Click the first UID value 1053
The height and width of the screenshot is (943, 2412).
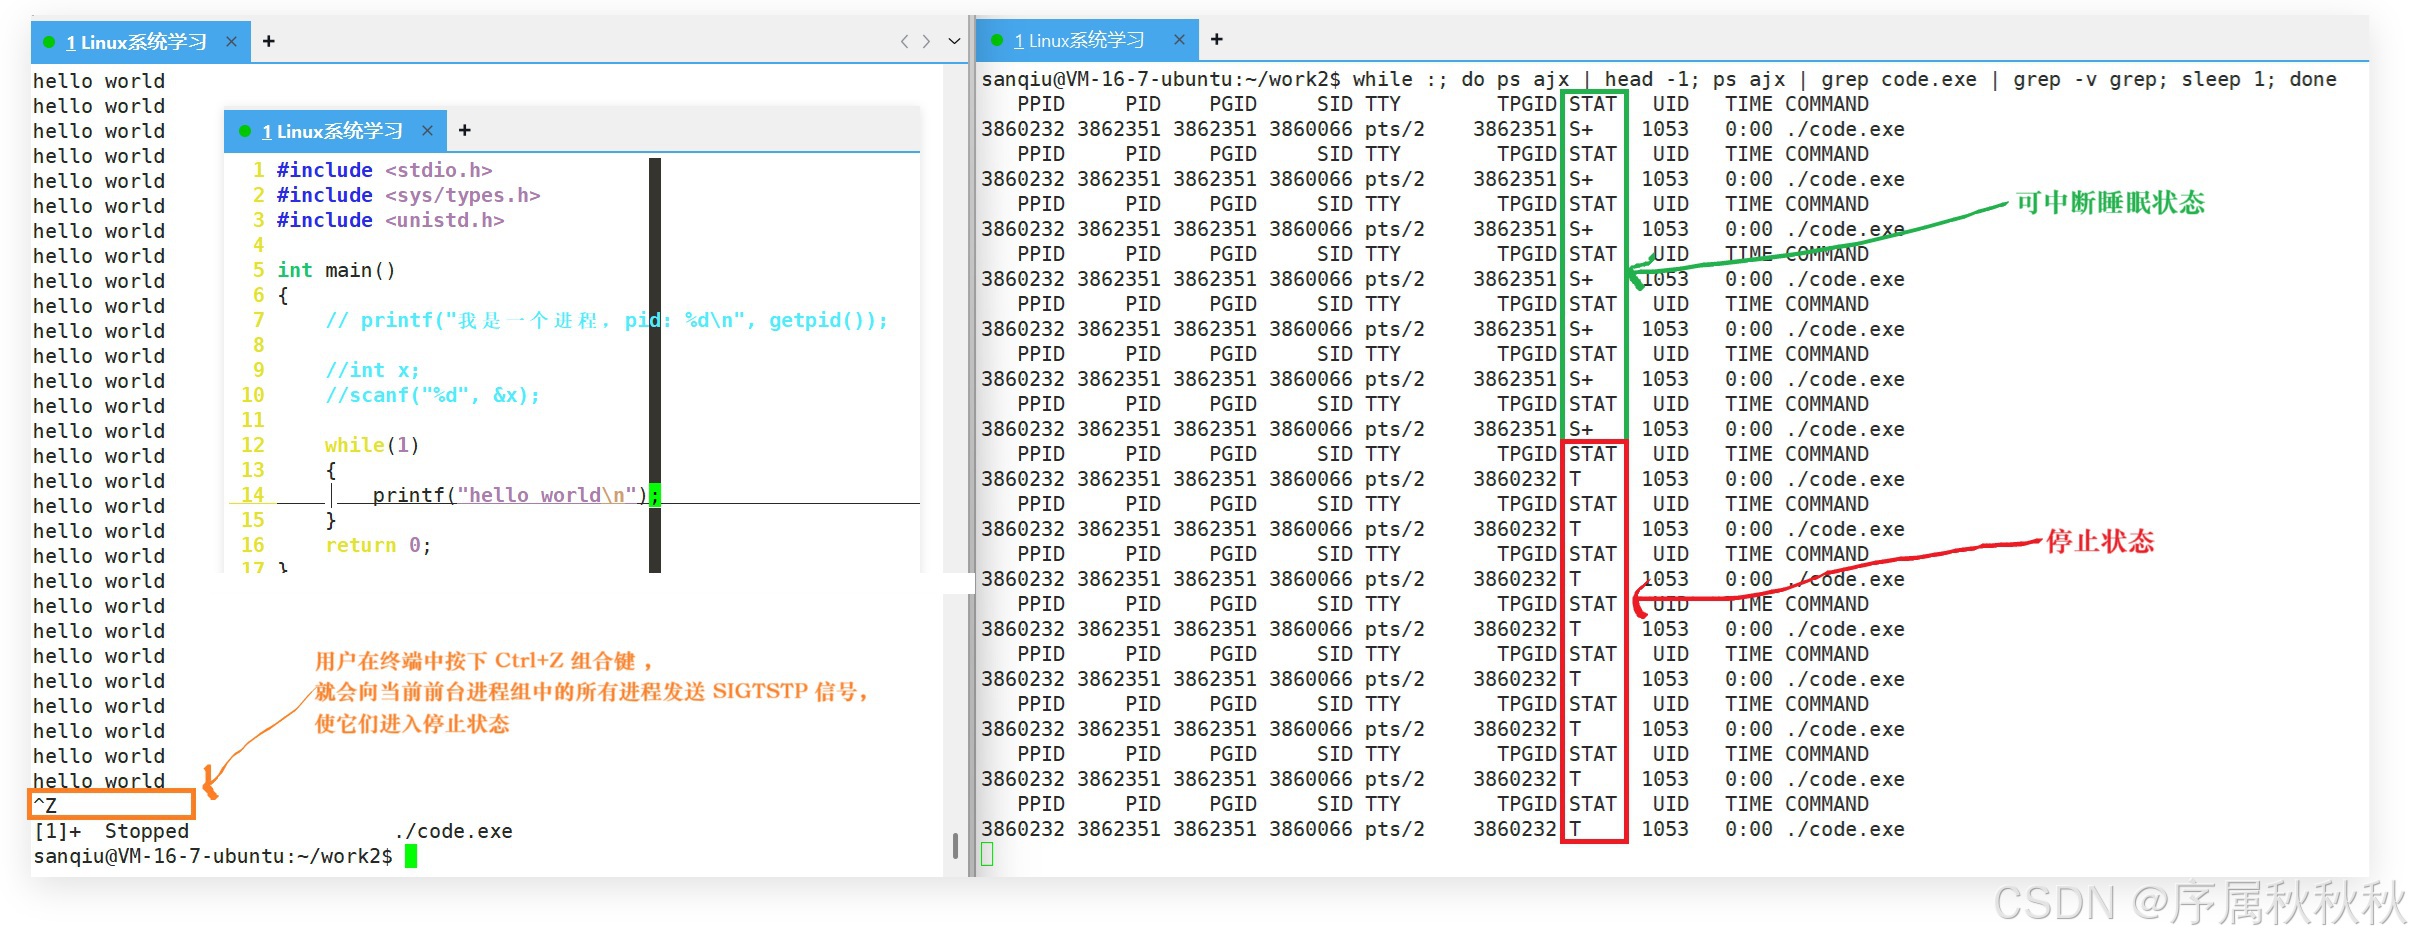point(1664,129)
